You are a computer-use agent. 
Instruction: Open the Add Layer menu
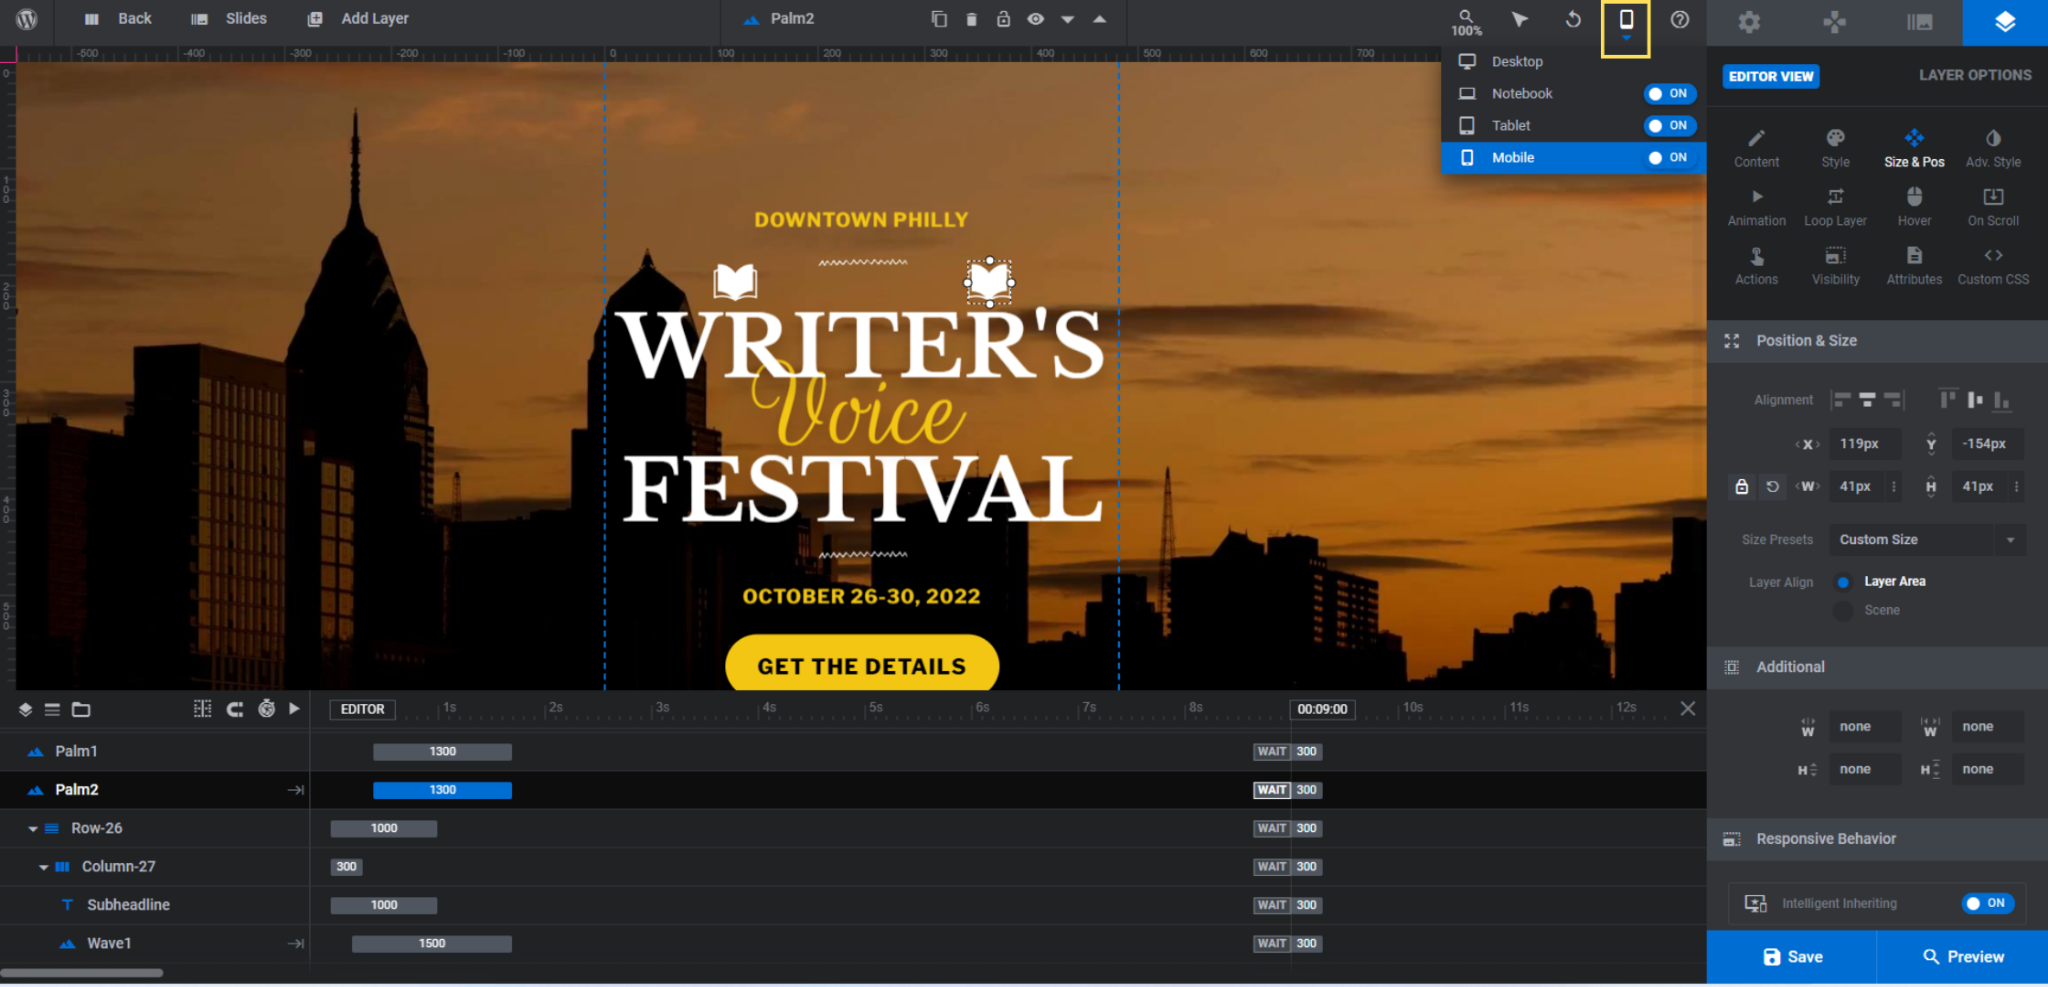pos(358,19)
